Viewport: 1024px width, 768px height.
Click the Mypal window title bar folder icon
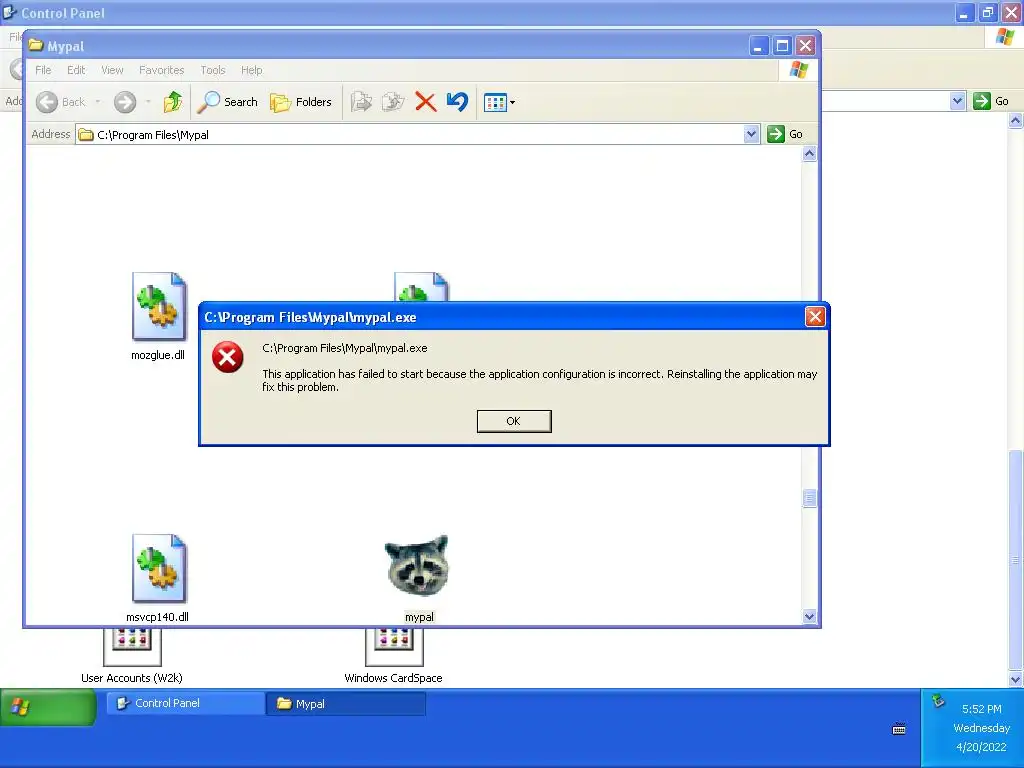coord(36,46)
